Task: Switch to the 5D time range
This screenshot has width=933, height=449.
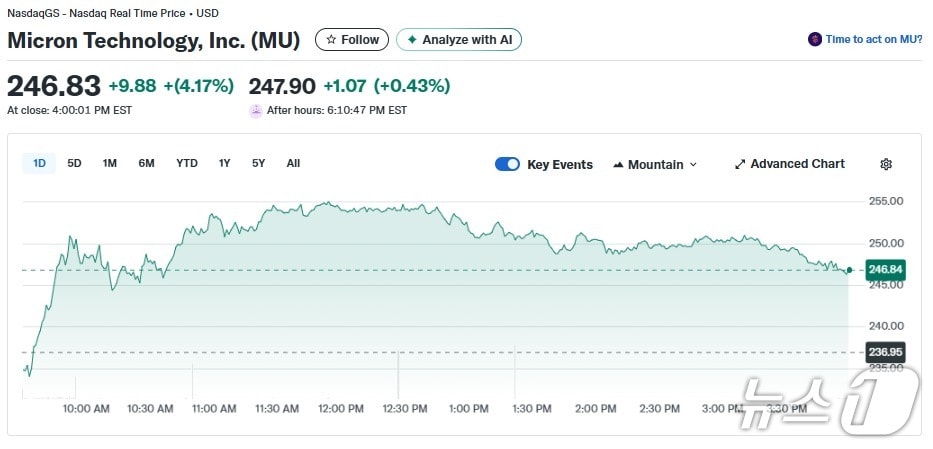Action: (x=74, y=163)
